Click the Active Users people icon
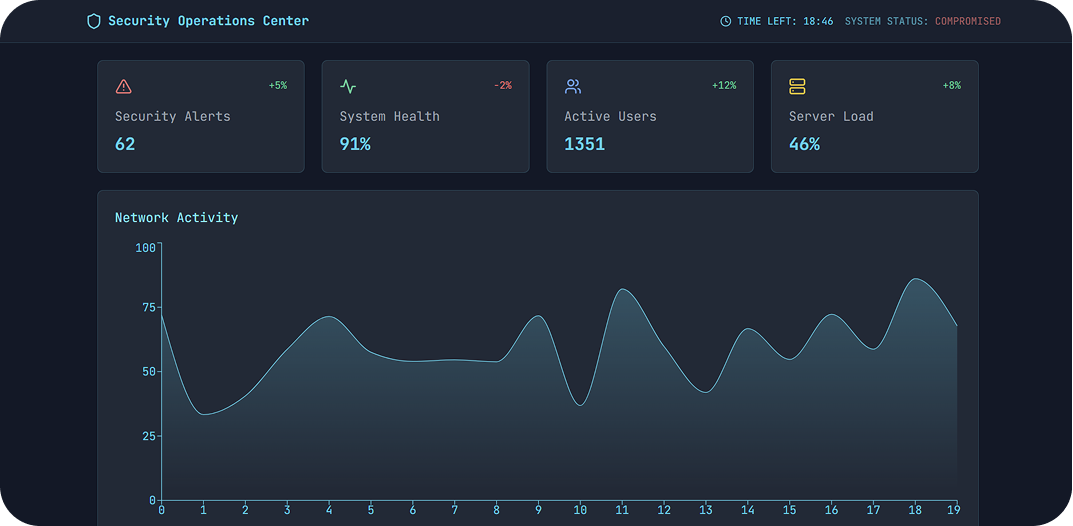 (573, 87)
